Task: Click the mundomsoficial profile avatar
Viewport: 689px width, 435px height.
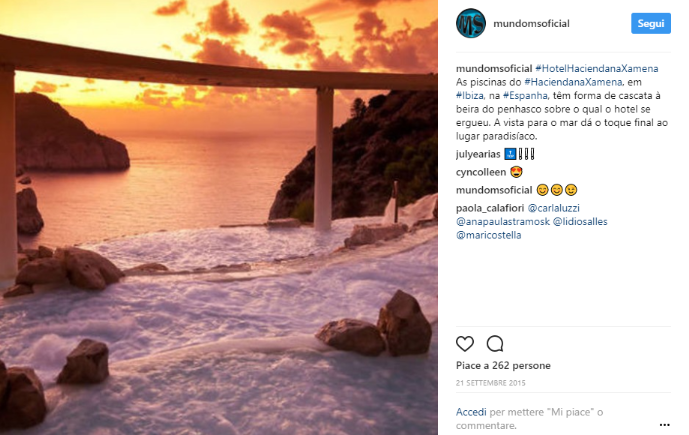Action: pos(471,23)
